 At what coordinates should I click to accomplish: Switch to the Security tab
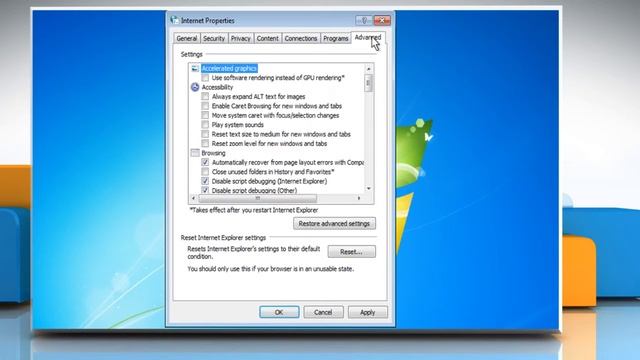tap(214, 38)
